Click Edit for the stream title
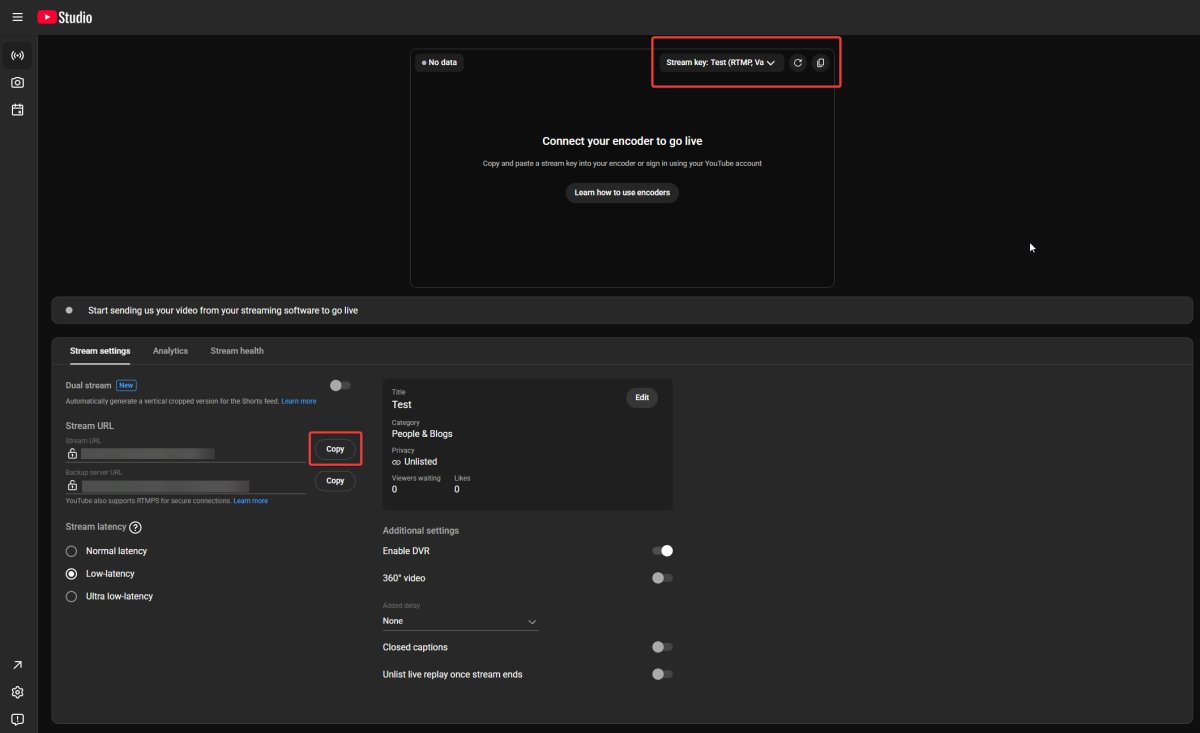 point(642,397)
